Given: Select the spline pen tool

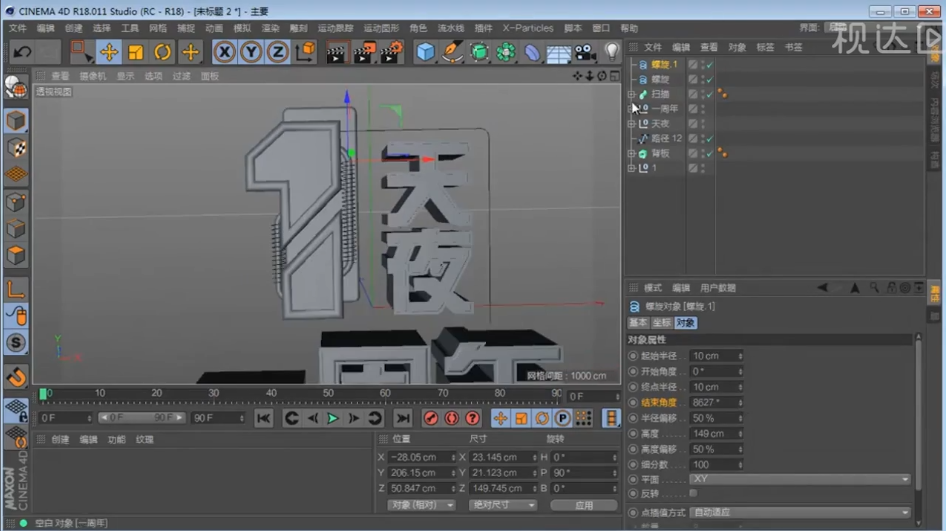Looking at the screenshot, I should (452, 52).
